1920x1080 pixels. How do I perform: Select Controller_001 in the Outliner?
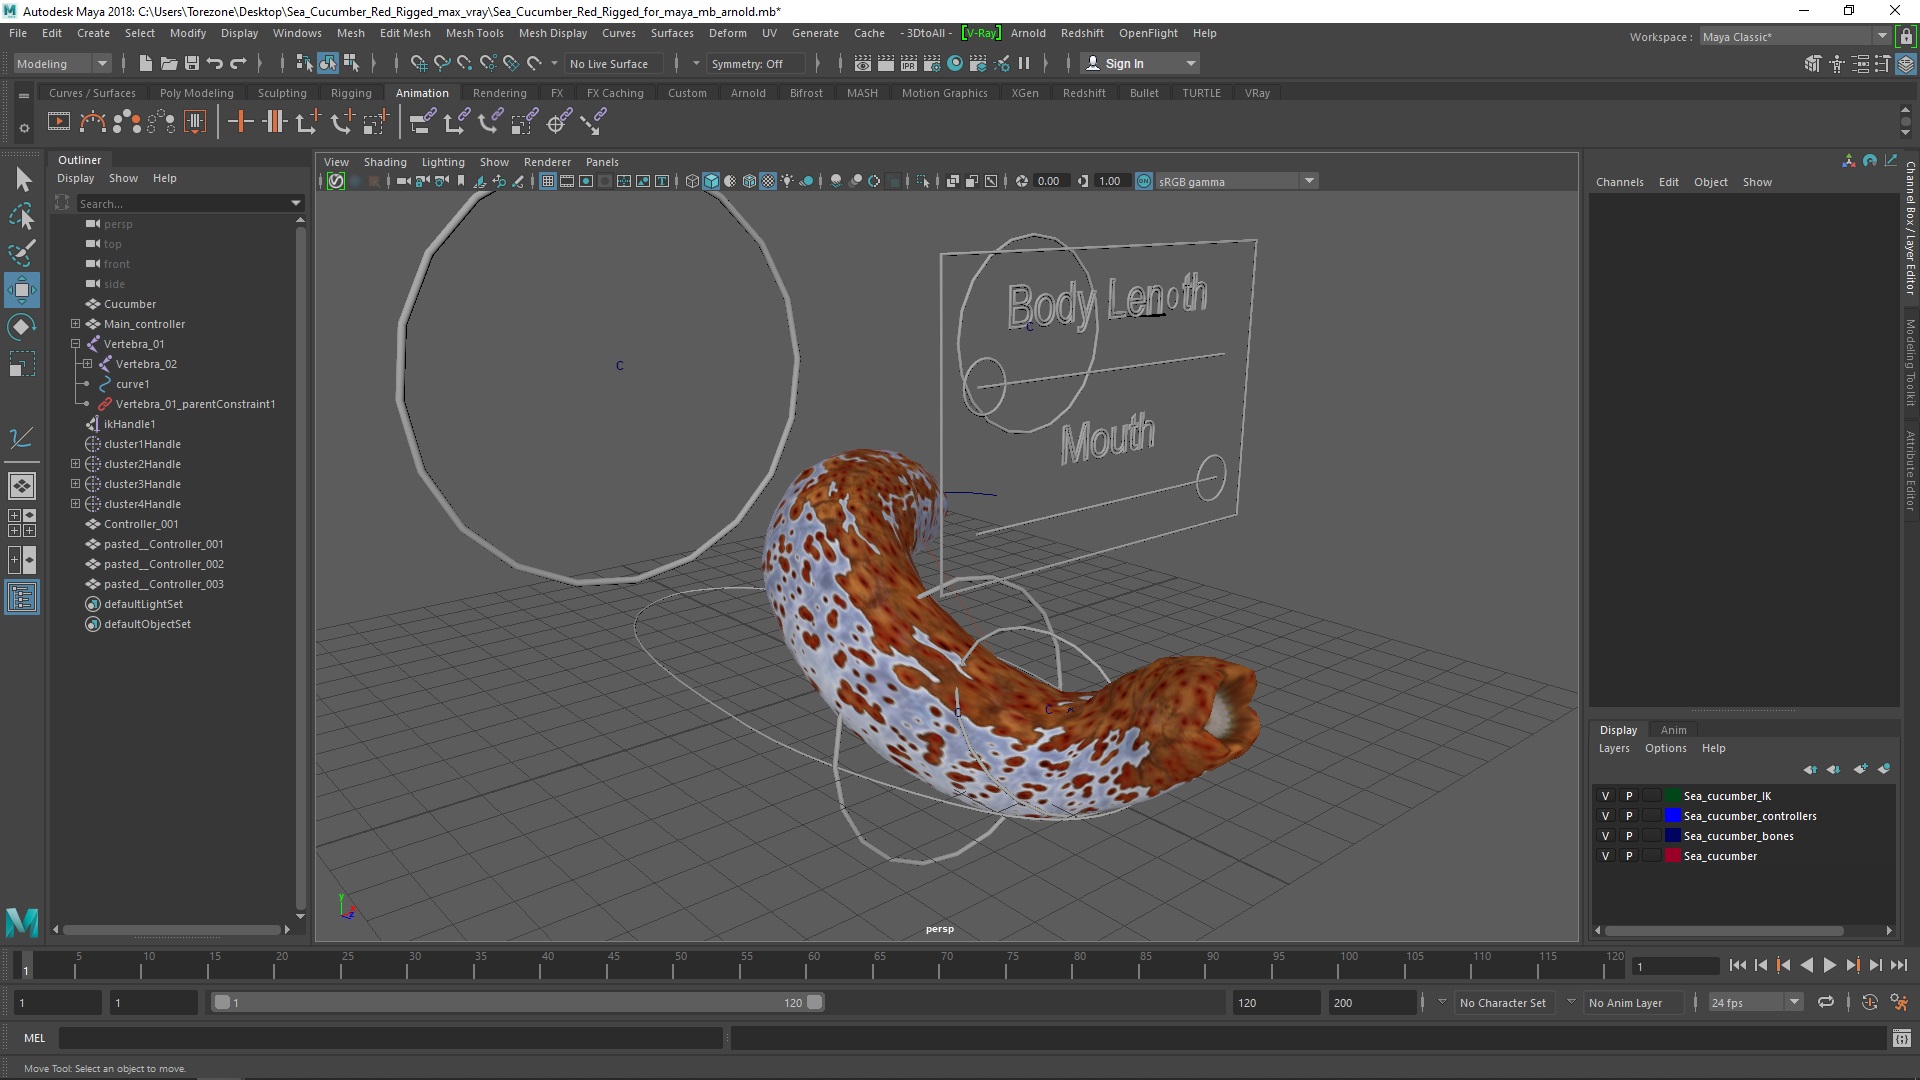coord(141,524)
